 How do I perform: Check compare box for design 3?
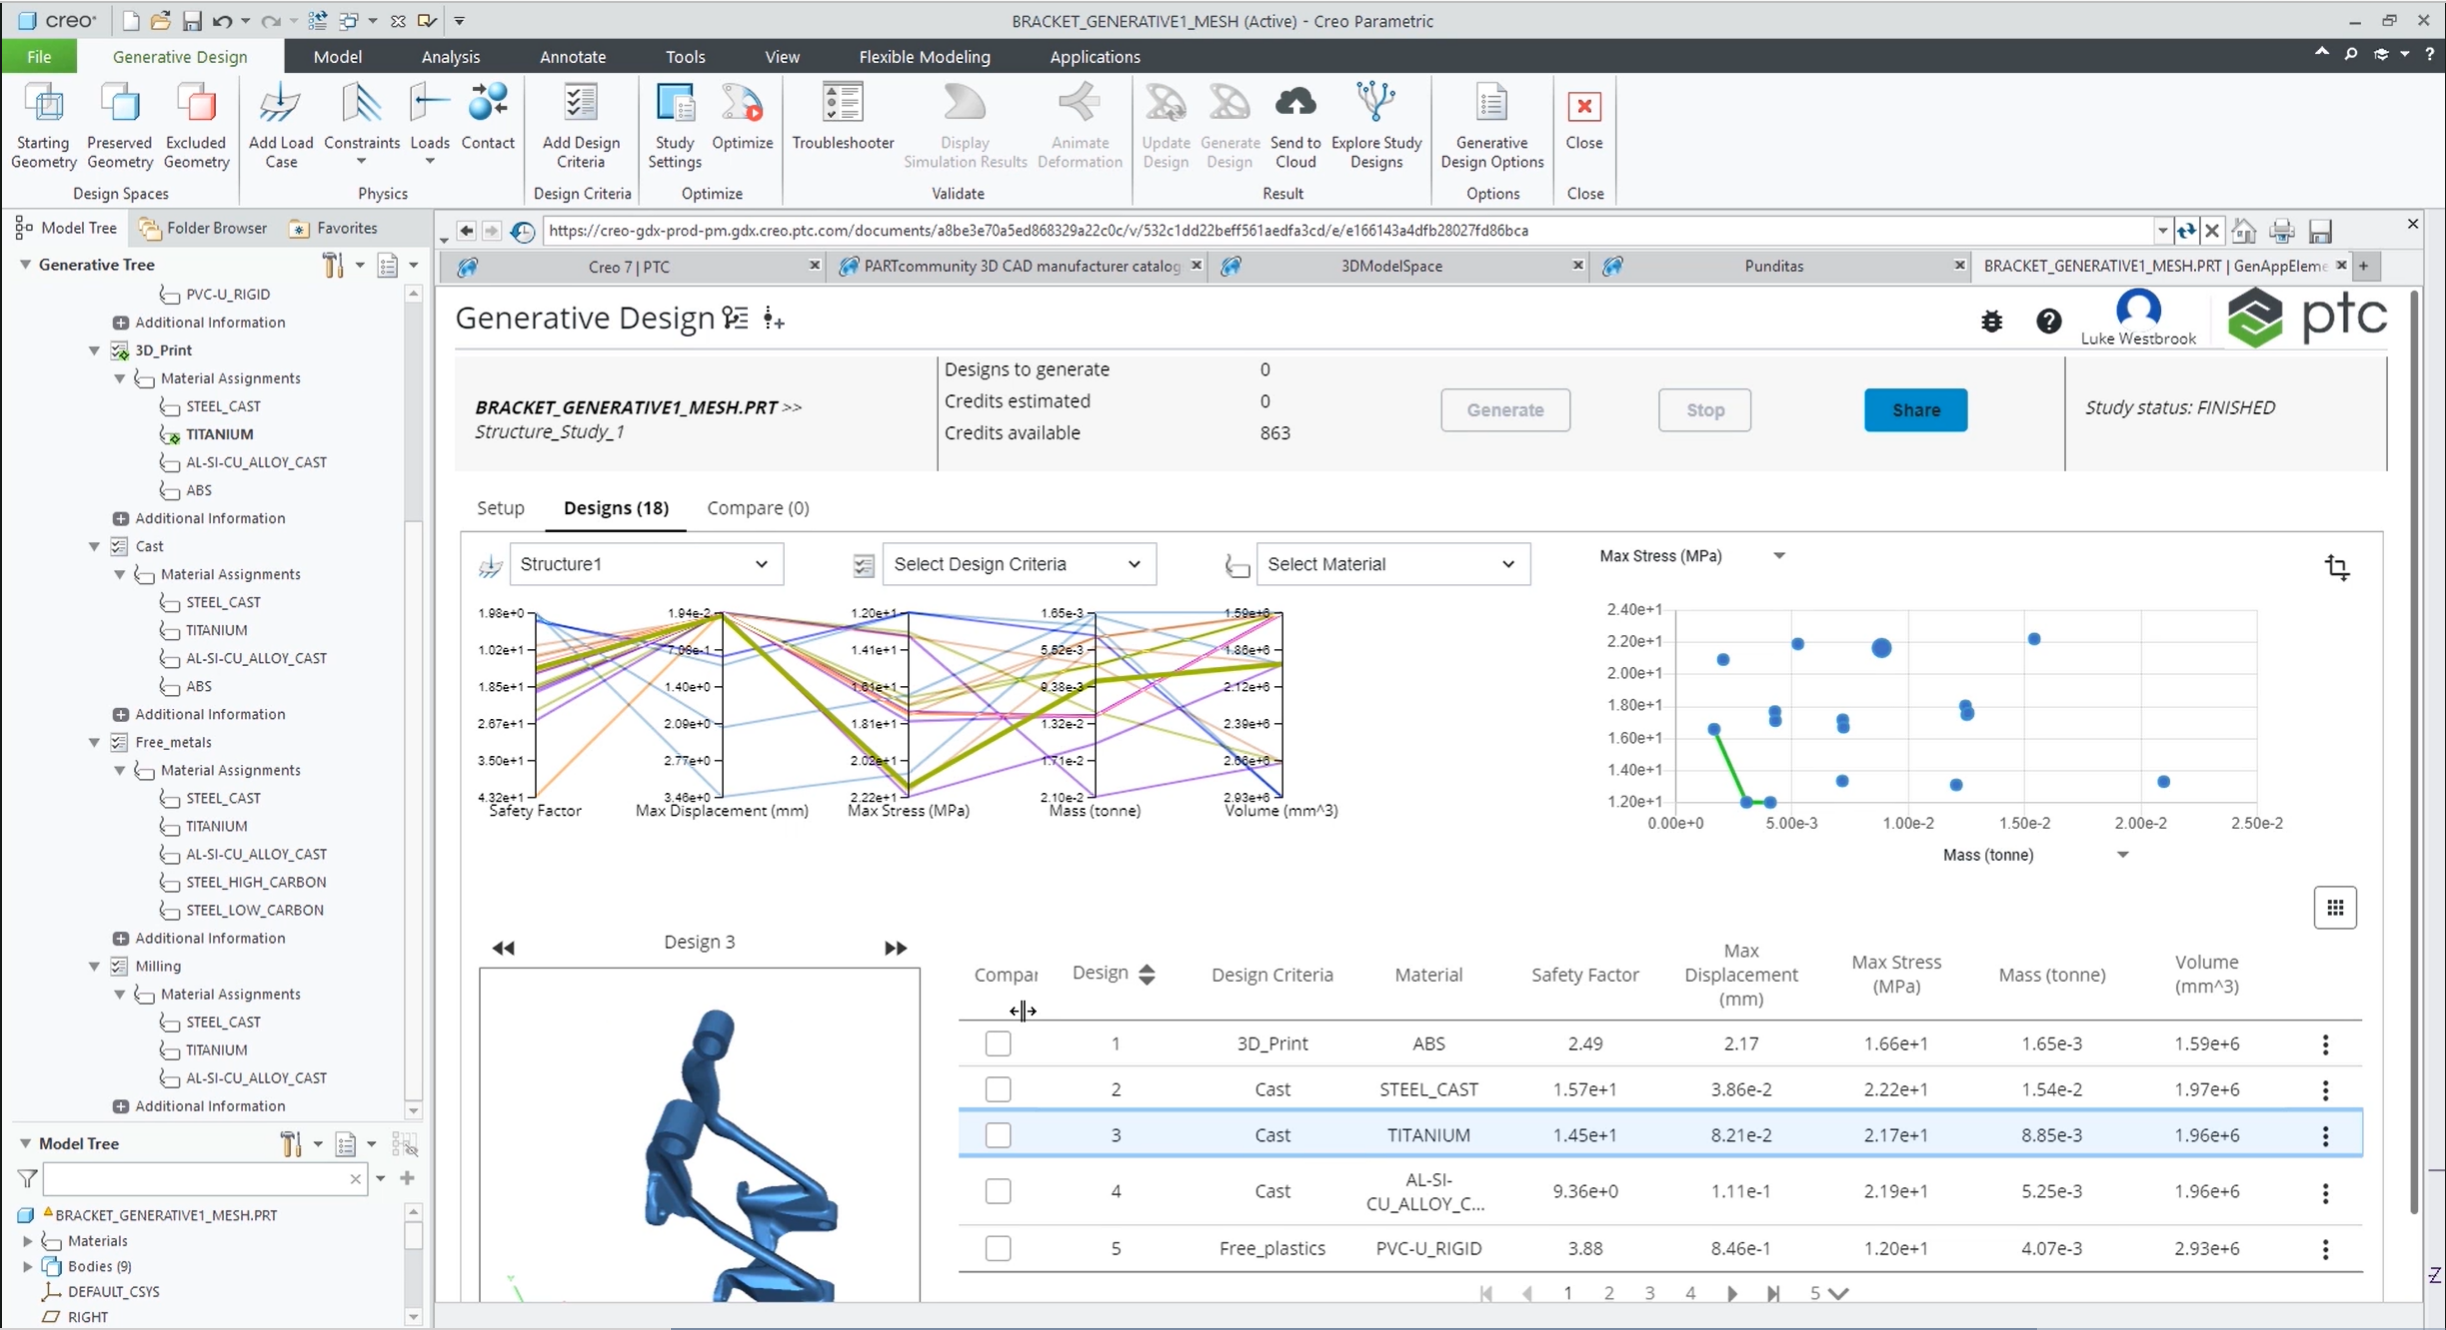[x=997, y=1135]
